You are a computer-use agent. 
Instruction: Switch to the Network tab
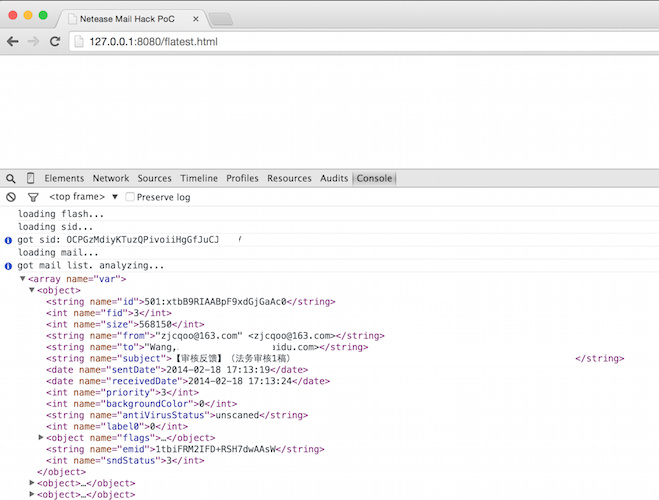click(x=111, y=178)
